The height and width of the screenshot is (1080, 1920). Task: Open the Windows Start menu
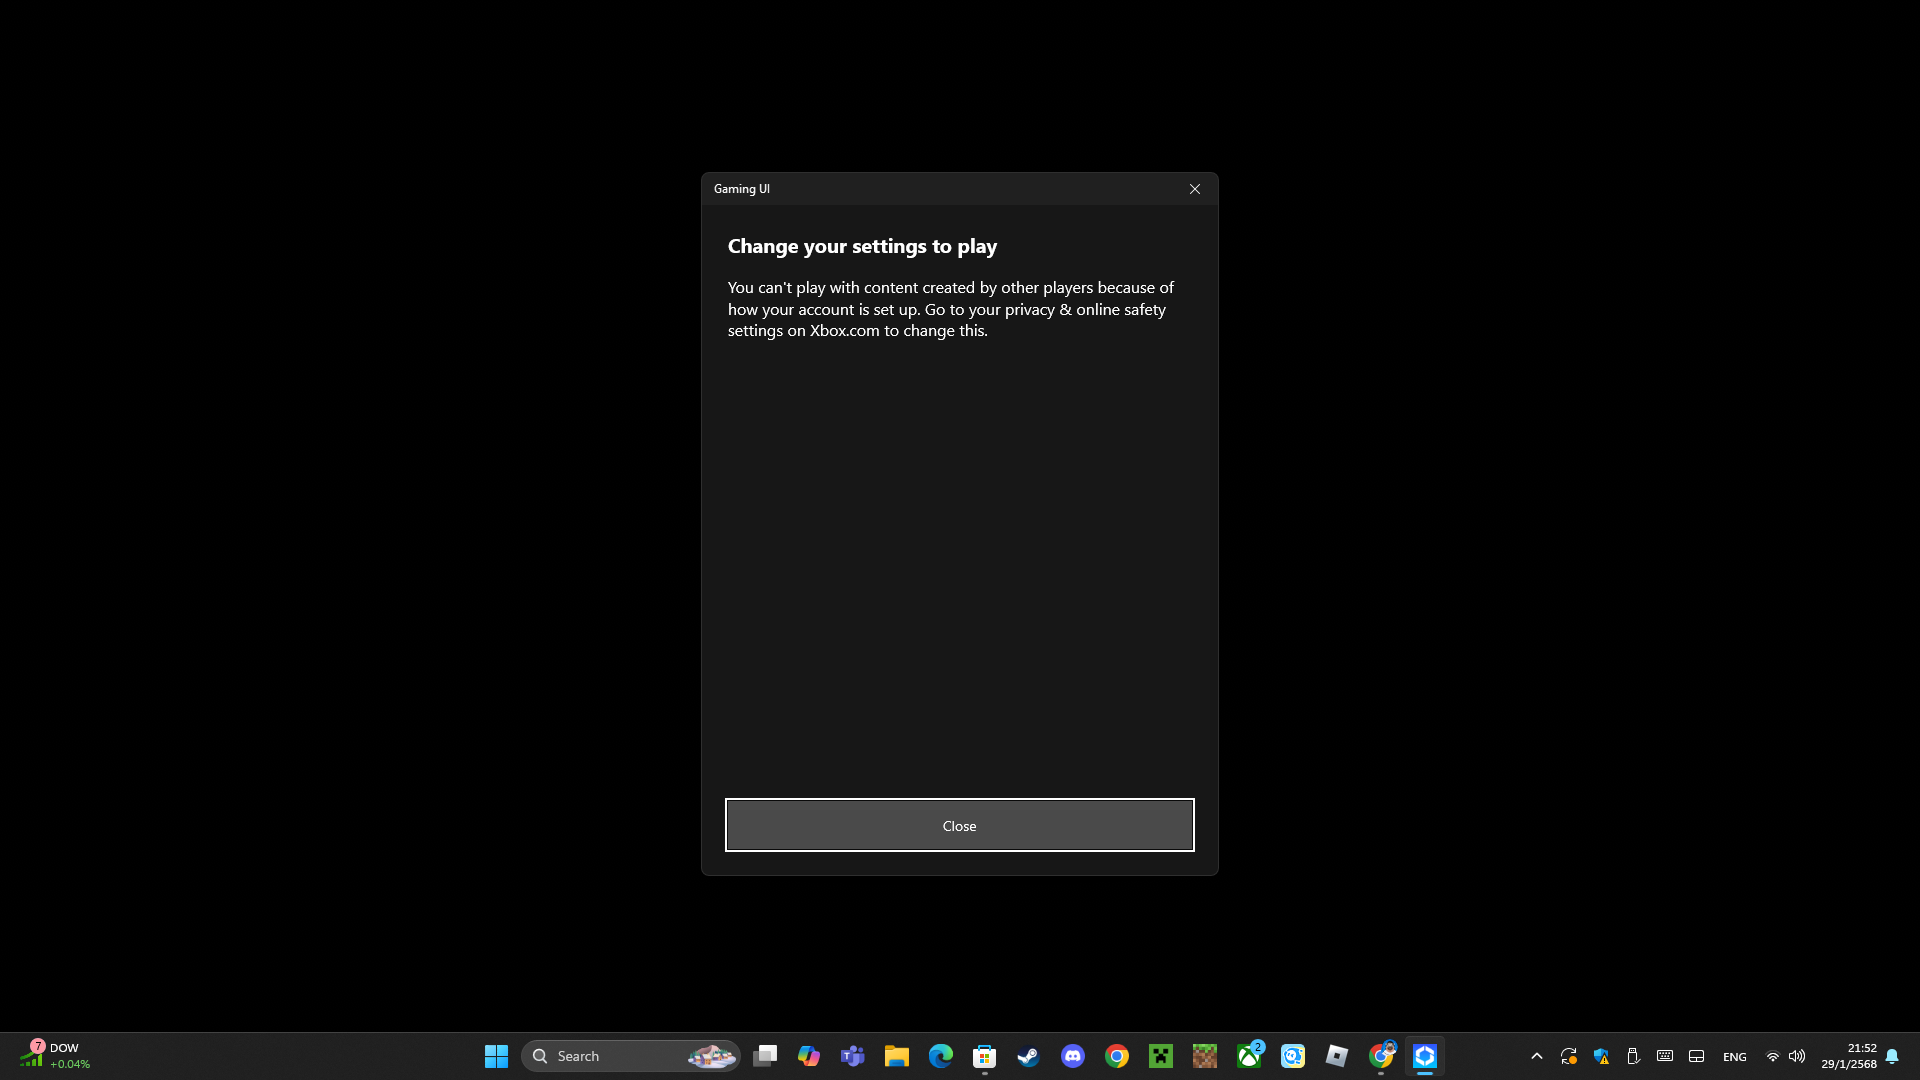(496, 1056)
